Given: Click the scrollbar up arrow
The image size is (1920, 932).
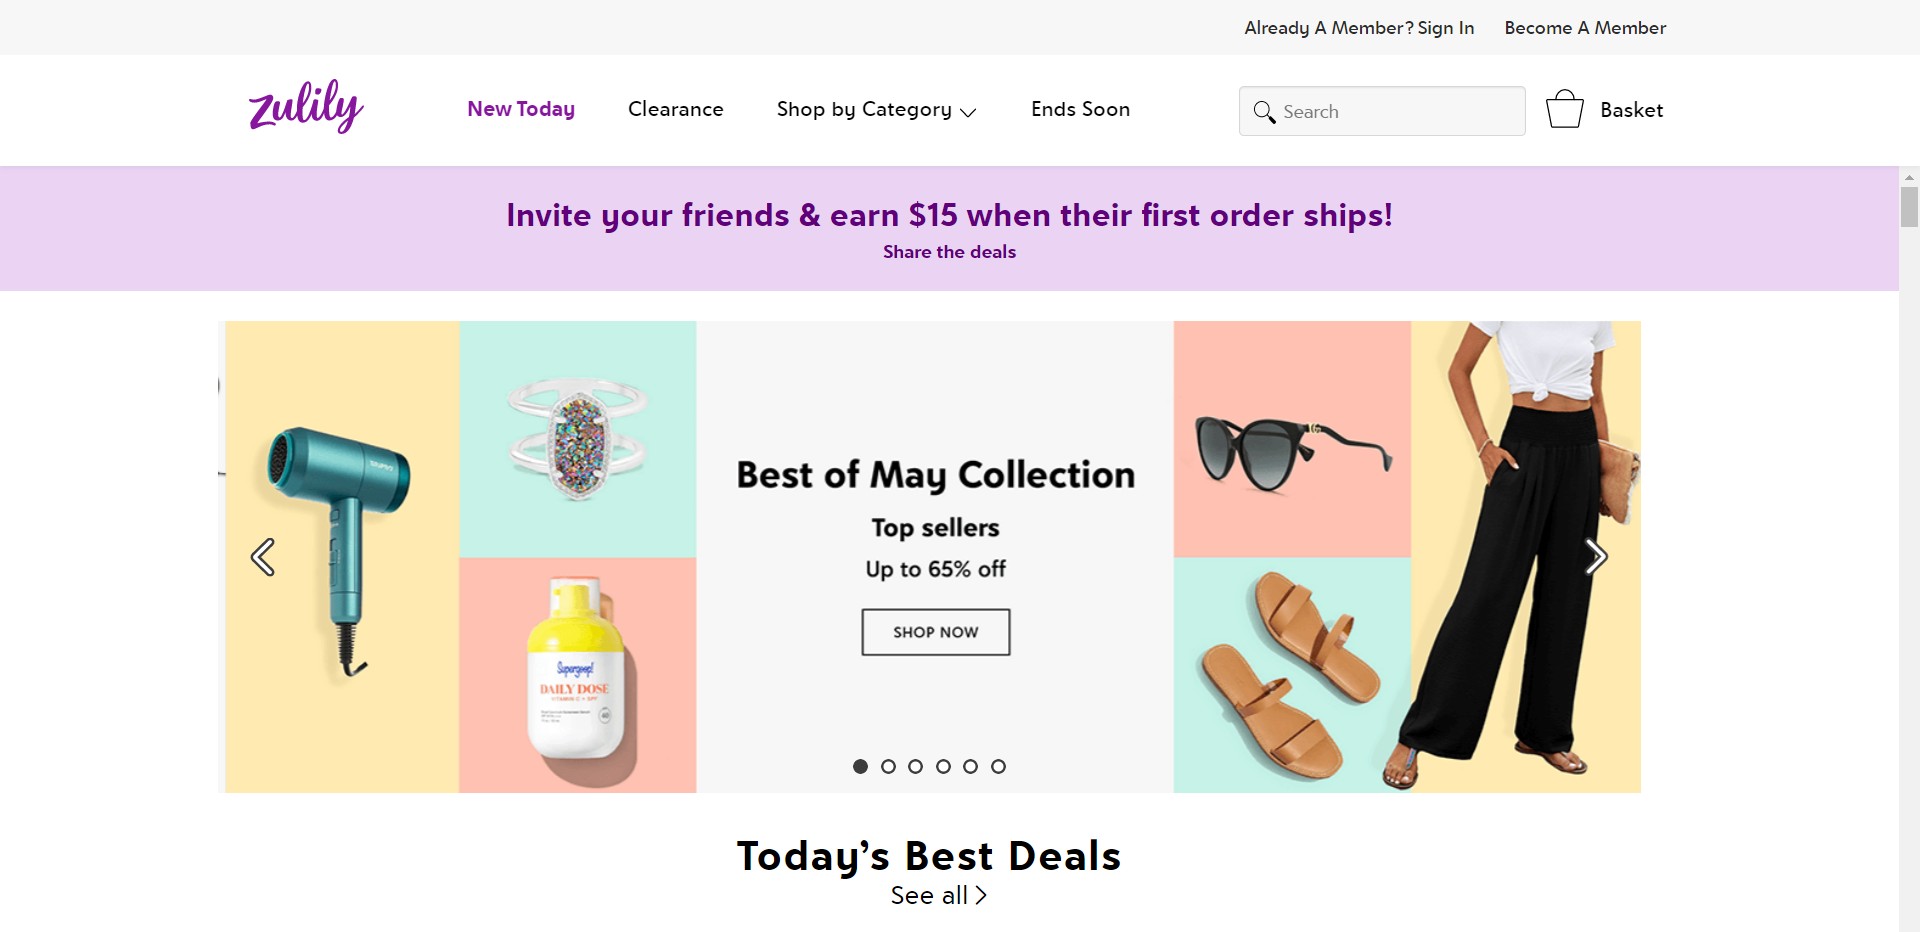Looking at the screenshot, I should pyautogui.click(x=1909, y=177).
